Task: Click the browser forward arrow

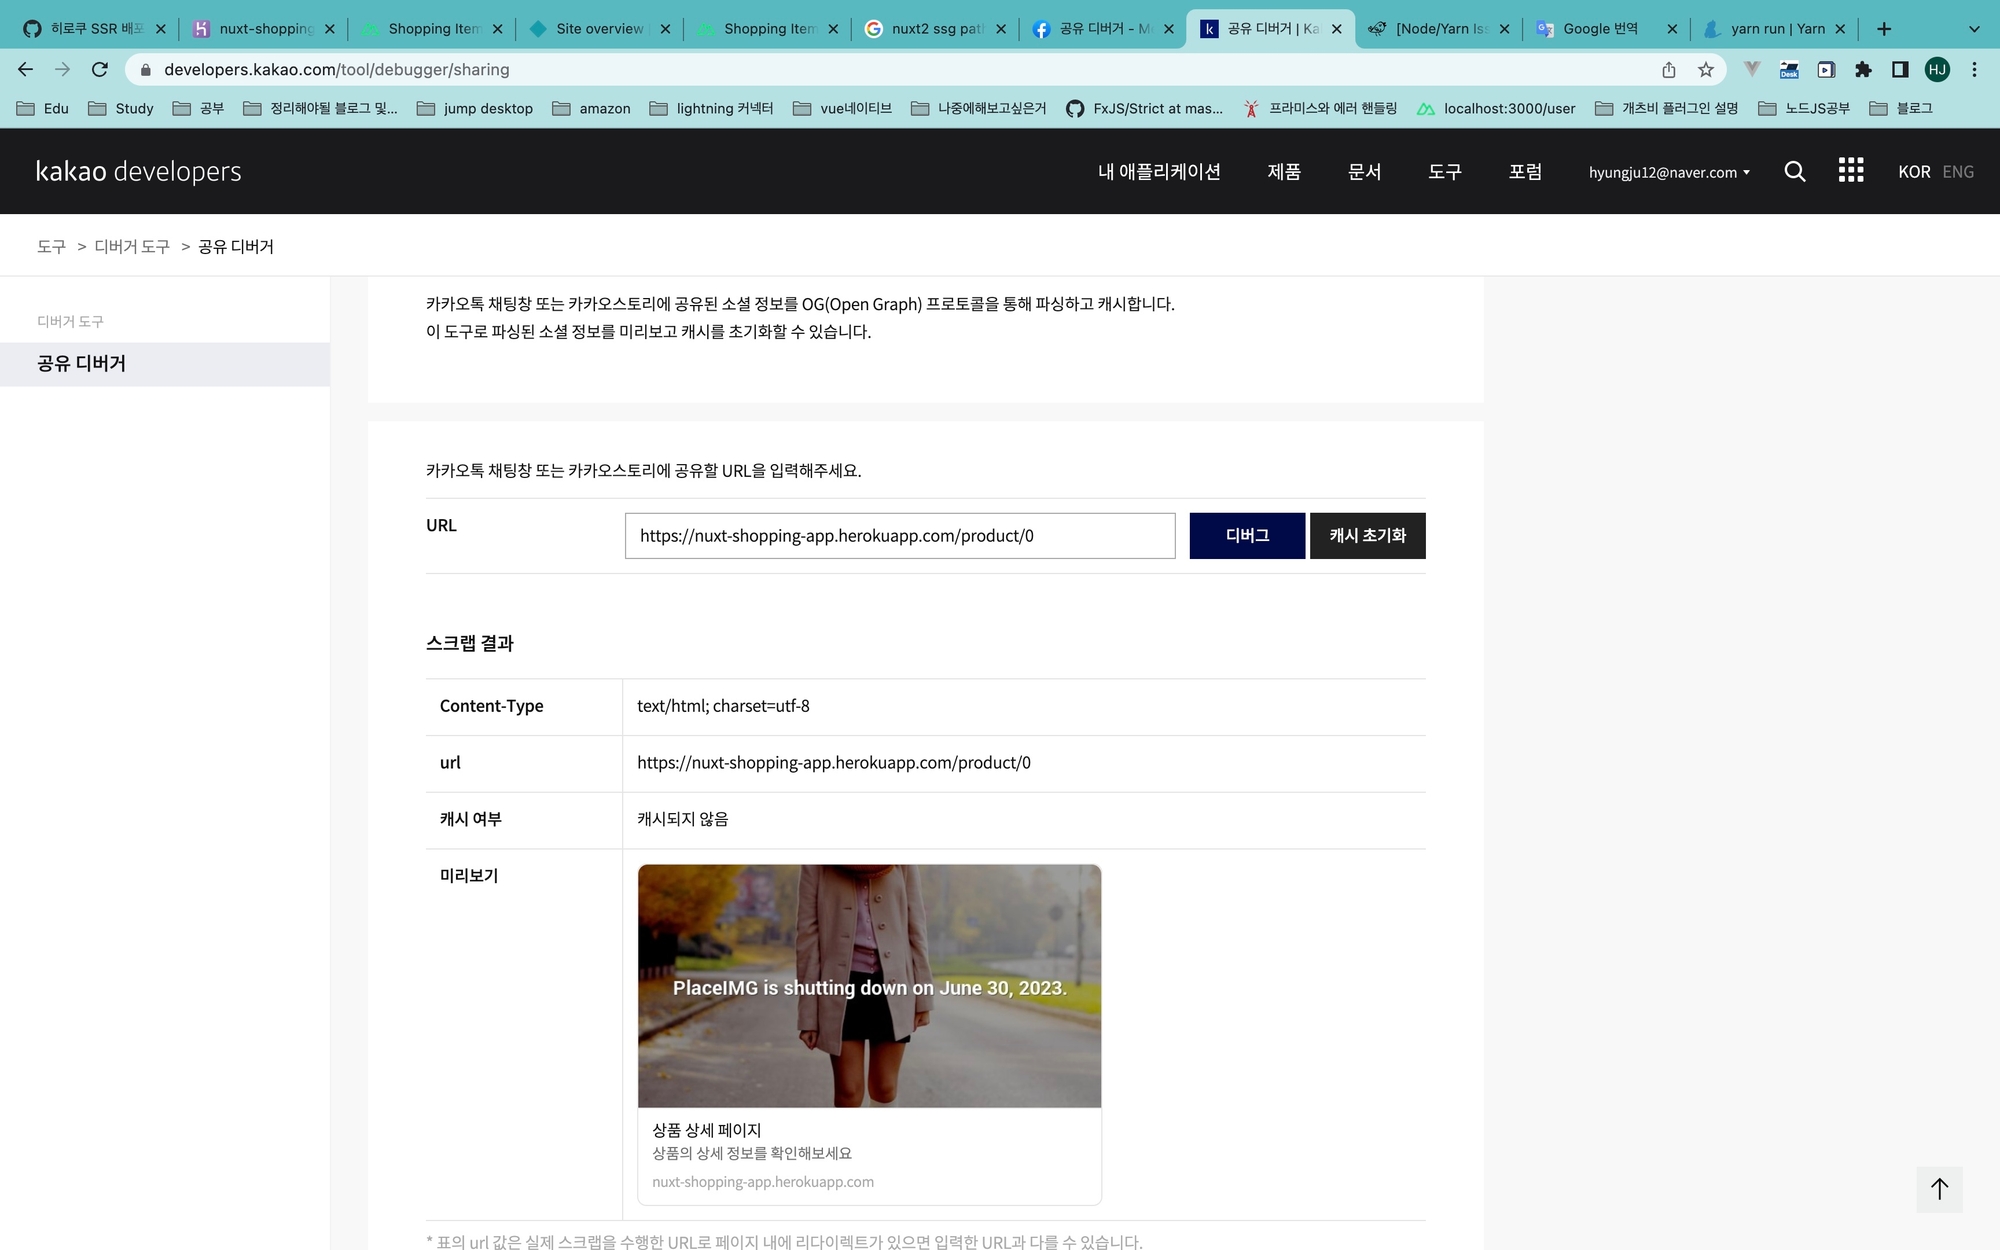Action: coord(62,69)
